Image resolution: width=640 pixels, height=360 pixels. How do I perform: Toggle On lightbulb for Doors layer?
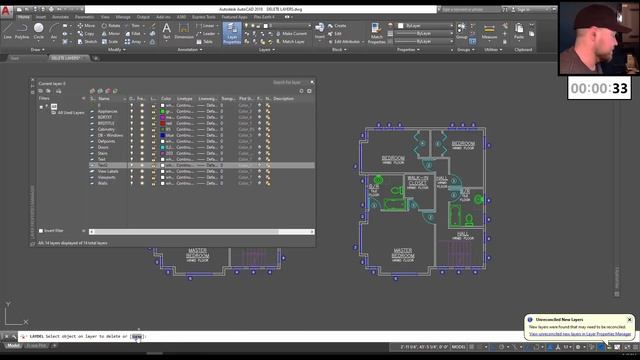point(131,147)
